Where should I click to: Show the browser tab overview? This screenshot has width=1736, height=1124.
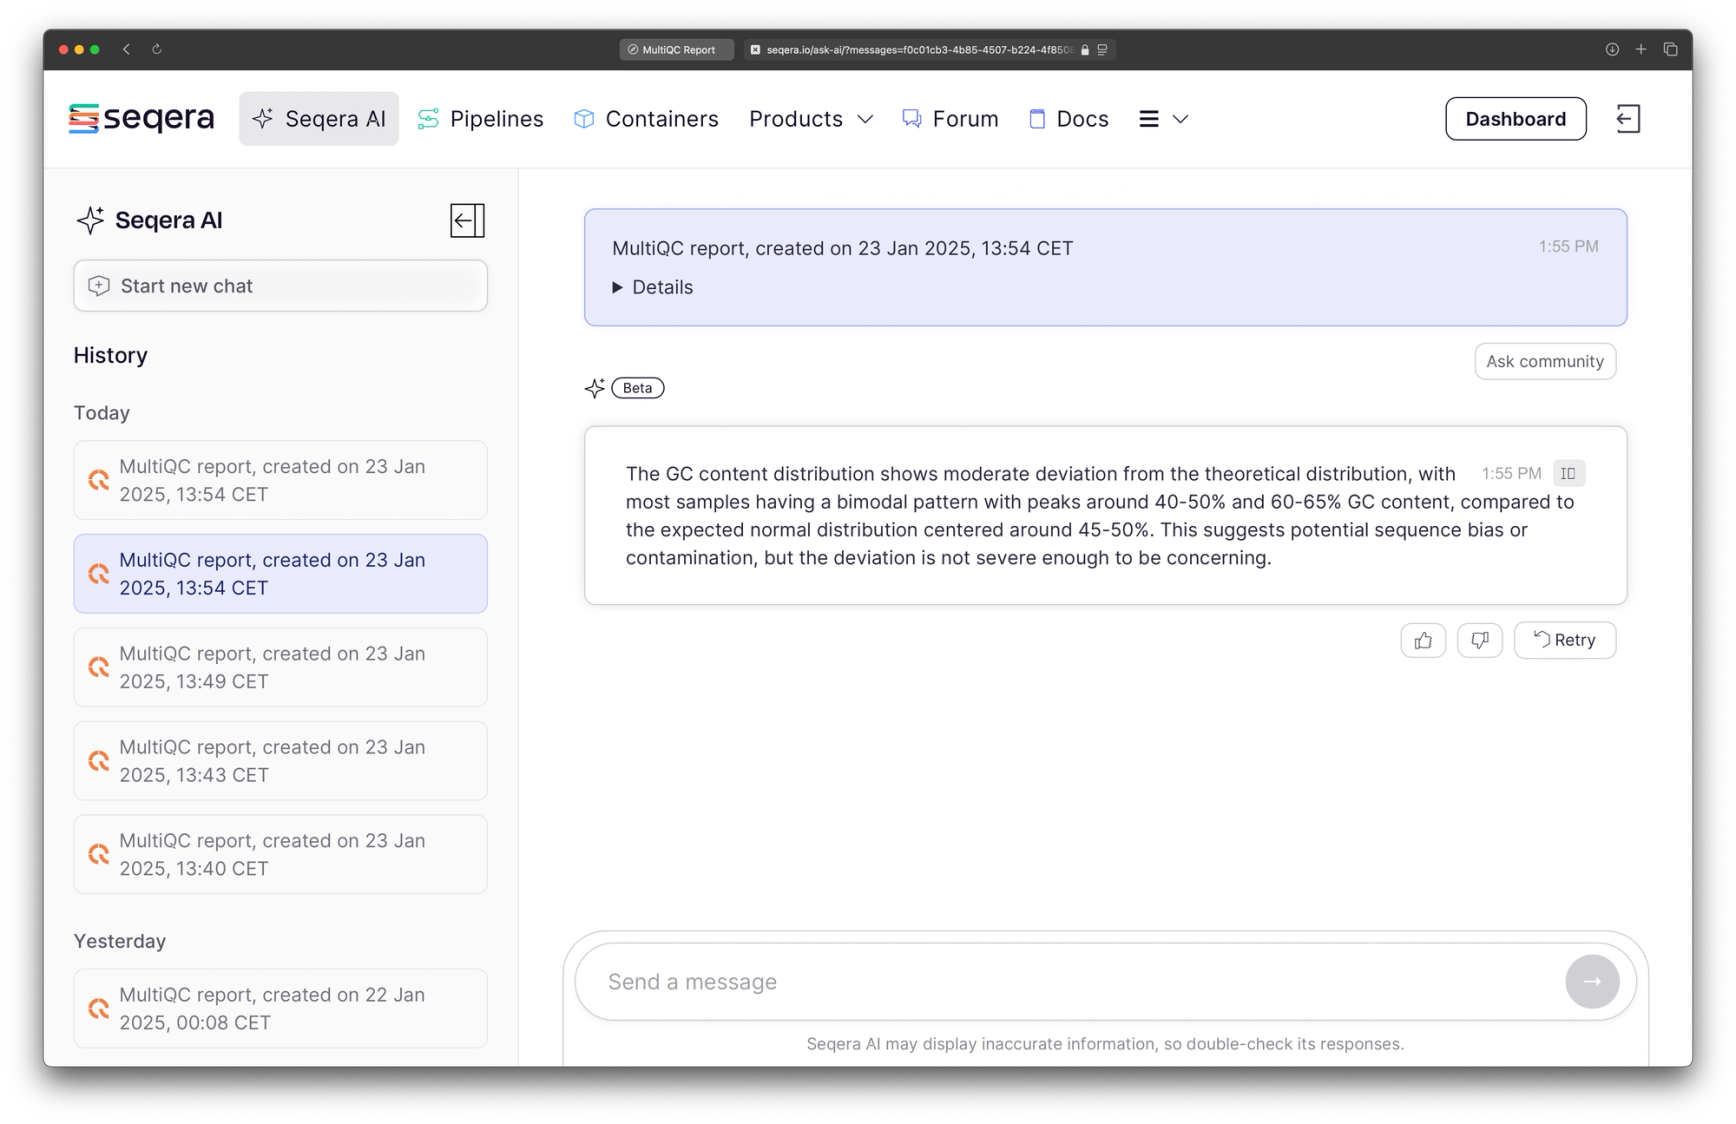[x=1670, y=49]
